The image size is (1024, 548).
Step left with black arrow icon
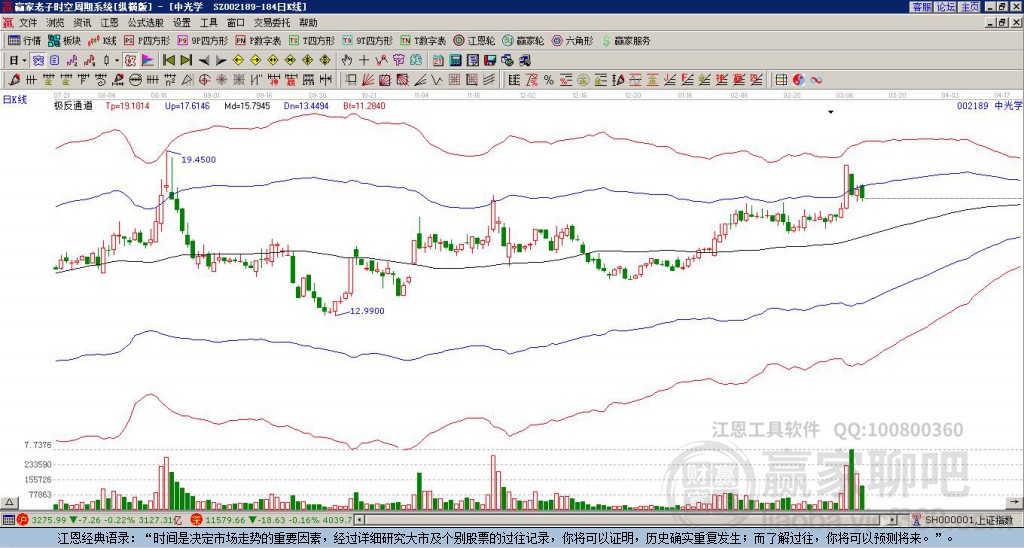(204, 61)
